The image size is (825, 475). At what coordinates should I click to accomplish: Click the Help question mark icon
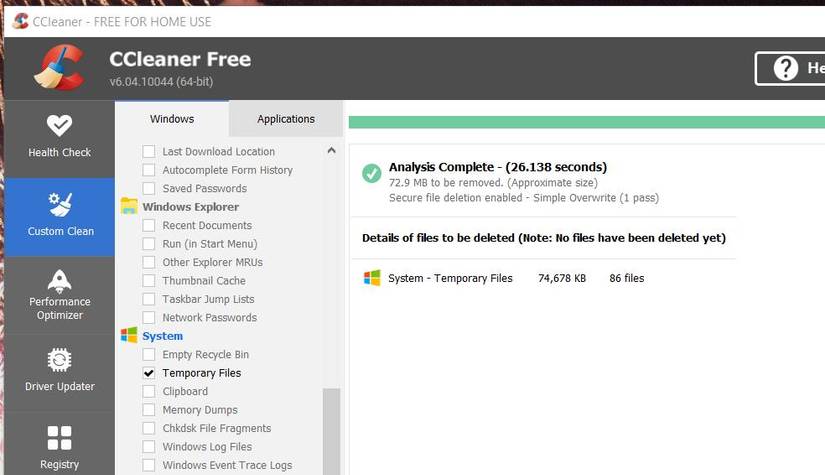(x=785, y=68)
